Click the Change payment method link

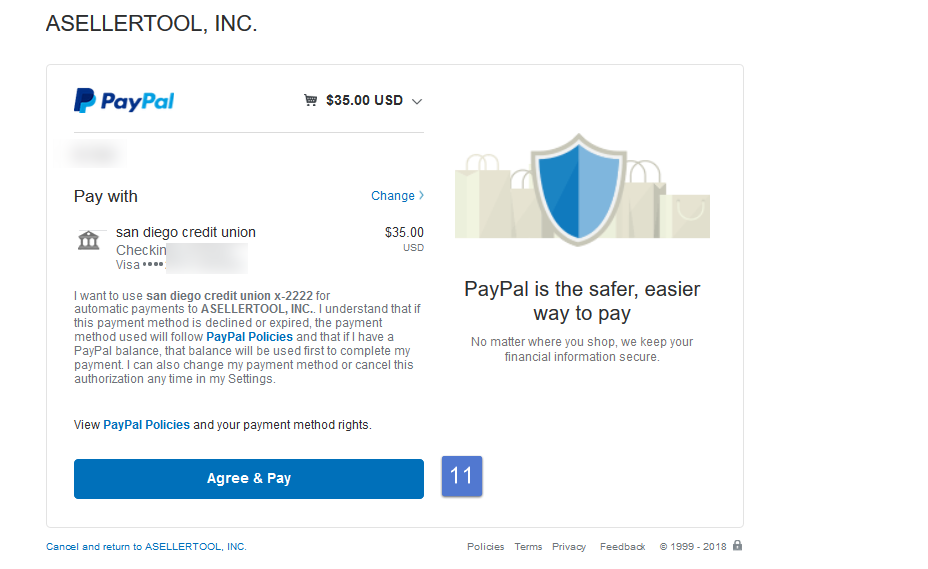(x=392, y=196)
